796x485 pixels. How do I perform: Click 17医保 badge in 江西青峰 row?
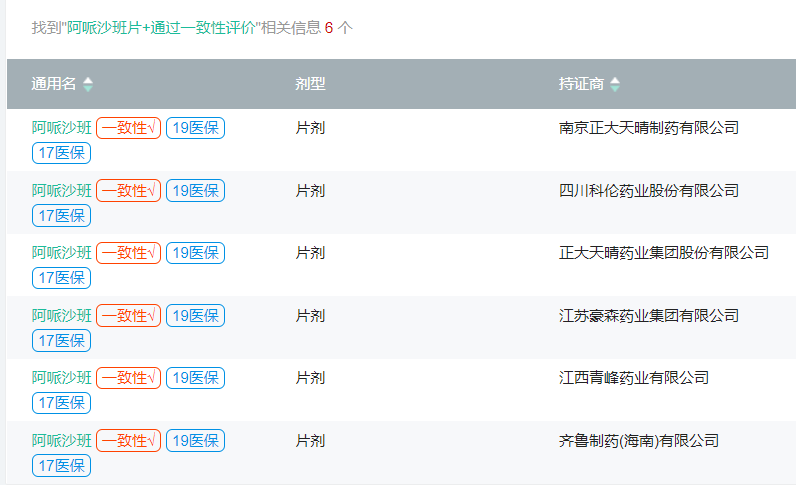(x=61, y=403)
